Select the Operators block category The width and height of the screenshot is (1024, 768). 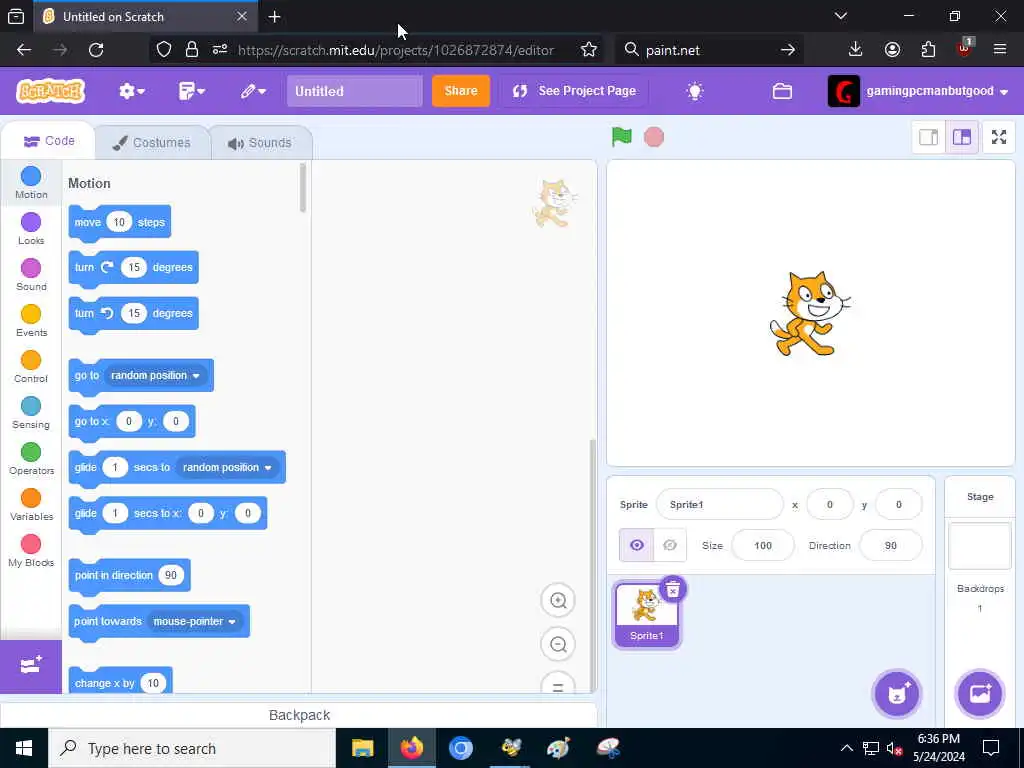pos(31,459)
